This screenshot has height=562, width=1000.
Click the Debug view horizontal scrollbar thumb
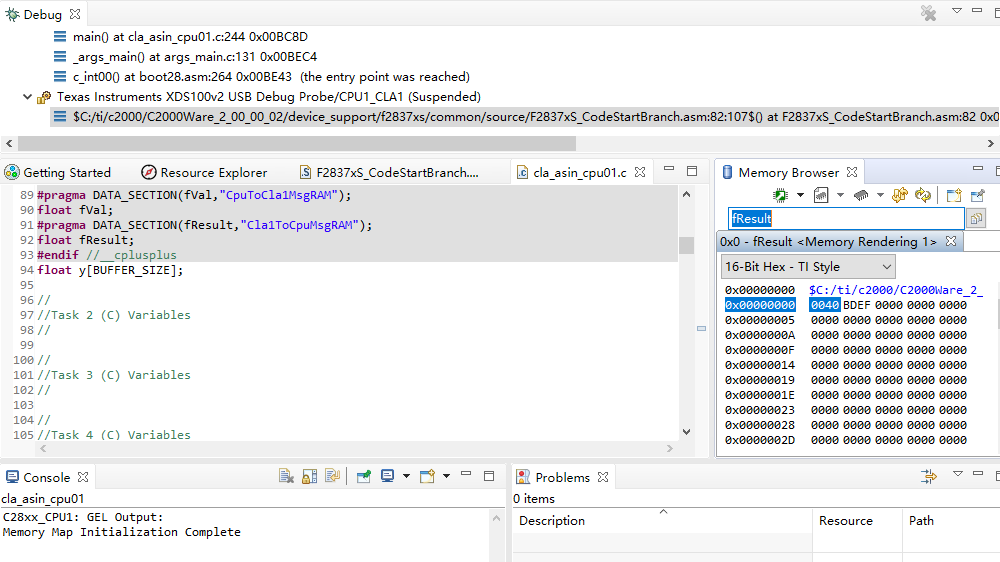pos(297,144)
